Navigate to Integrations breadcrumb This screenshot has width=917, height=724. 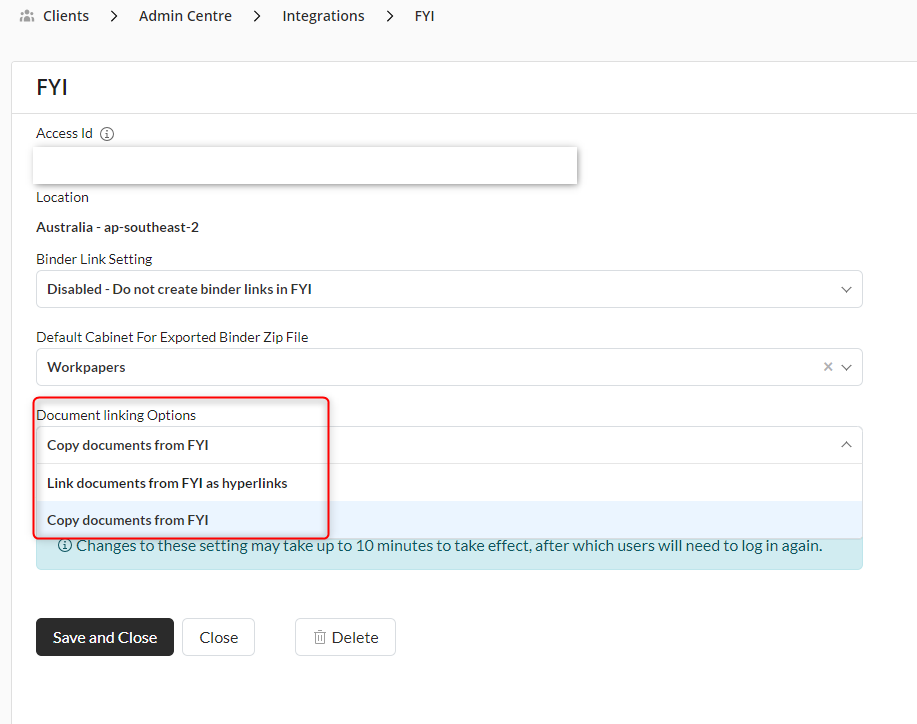click(x=323, y=16)
